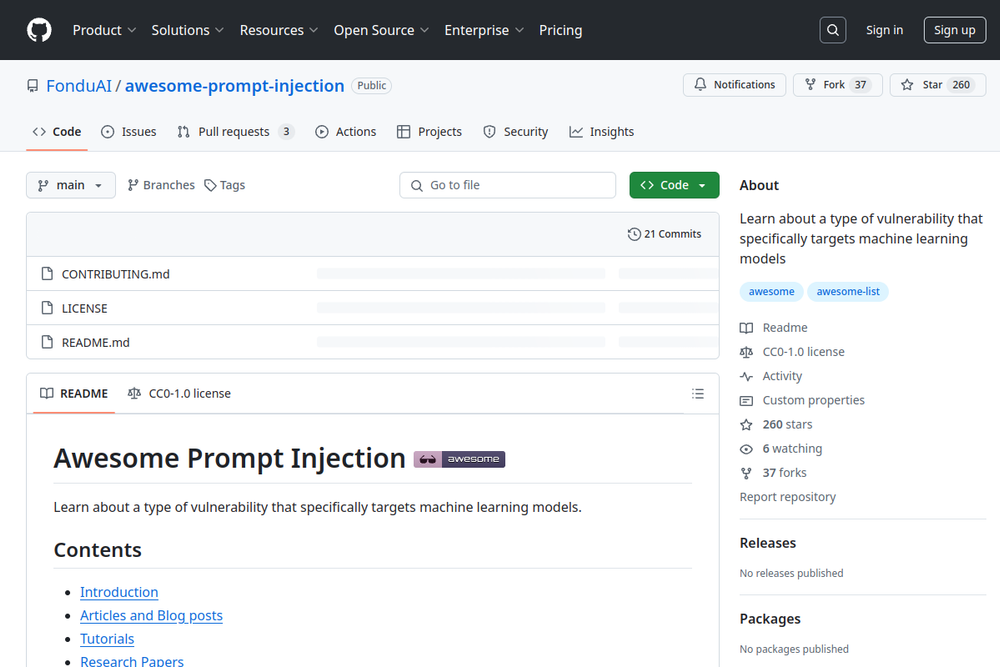Click the Sign up button
The width and height of the screenshot is (1000, 667).
[x=955, y=30]
